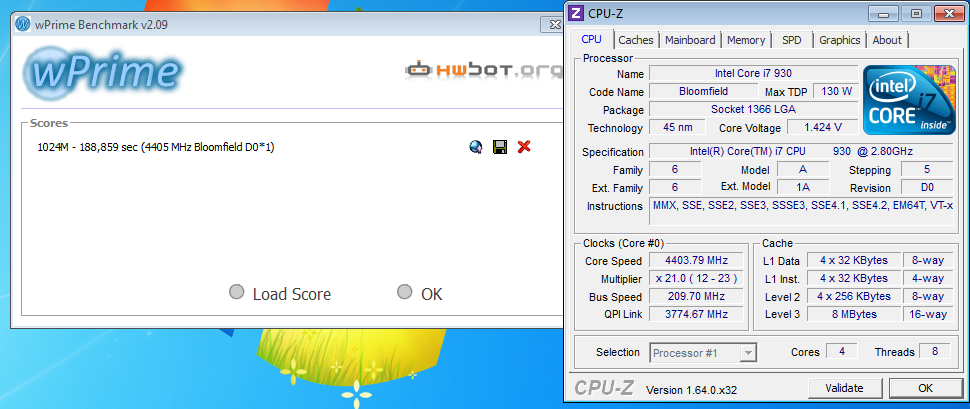The width and height of the screenshot is (970, 409).
Task: Open the About tab
Action: [887, 40]
